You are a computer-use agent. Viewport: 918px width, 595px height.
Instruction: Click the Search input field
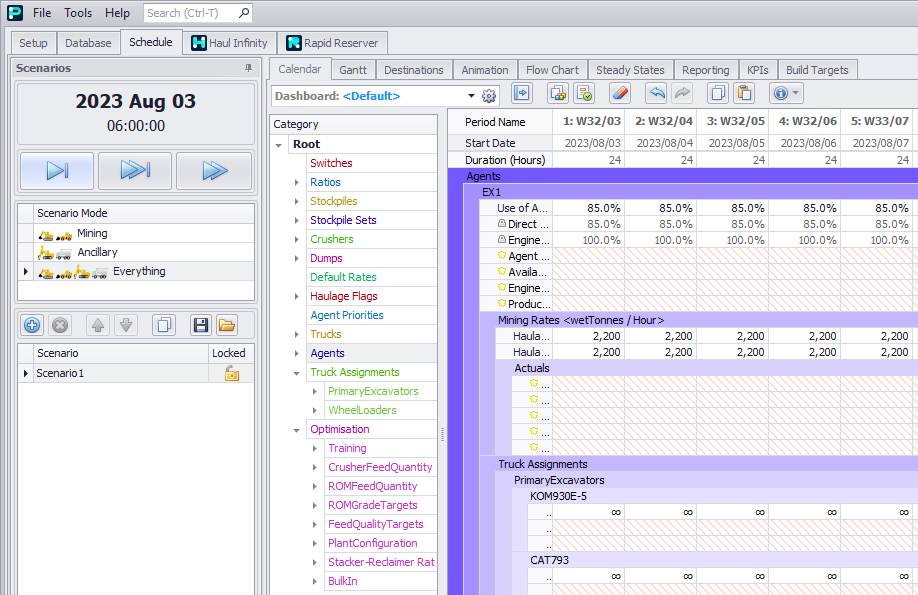tap(190, 13)
